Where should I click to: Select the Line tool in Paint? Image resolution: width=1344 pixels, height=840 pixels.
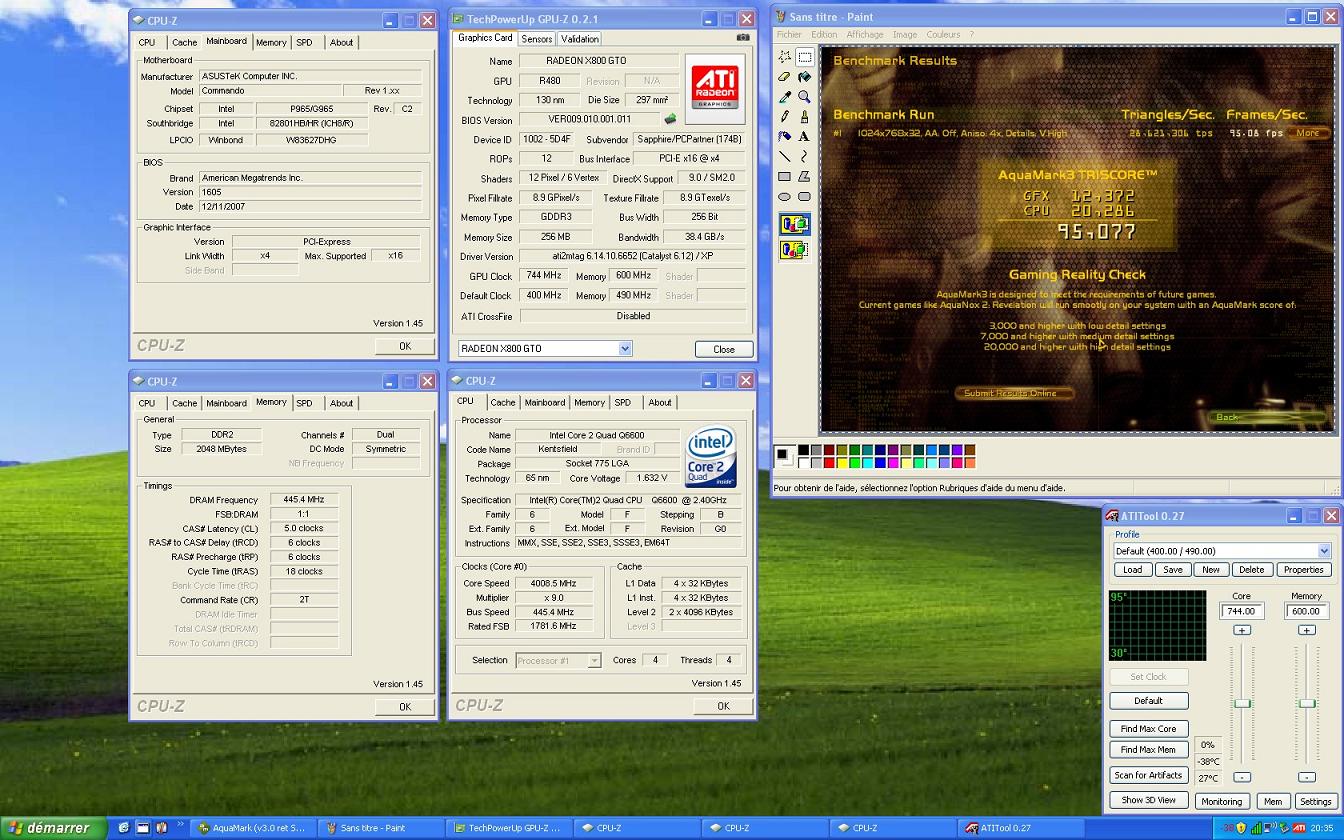(x=785, y=156)
